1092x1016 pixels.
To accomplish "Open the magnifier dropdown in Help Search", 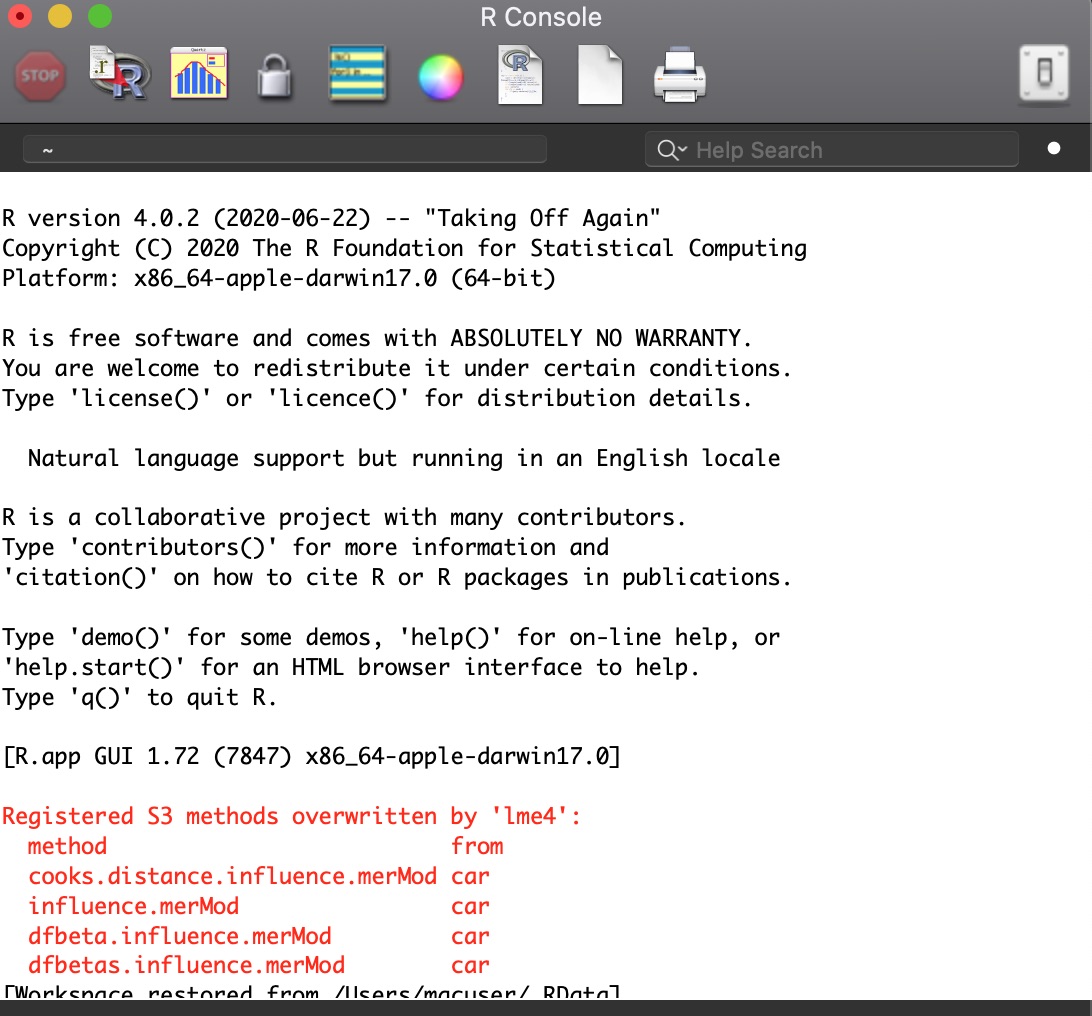I will pyautogui.click(x=672, y=150).
